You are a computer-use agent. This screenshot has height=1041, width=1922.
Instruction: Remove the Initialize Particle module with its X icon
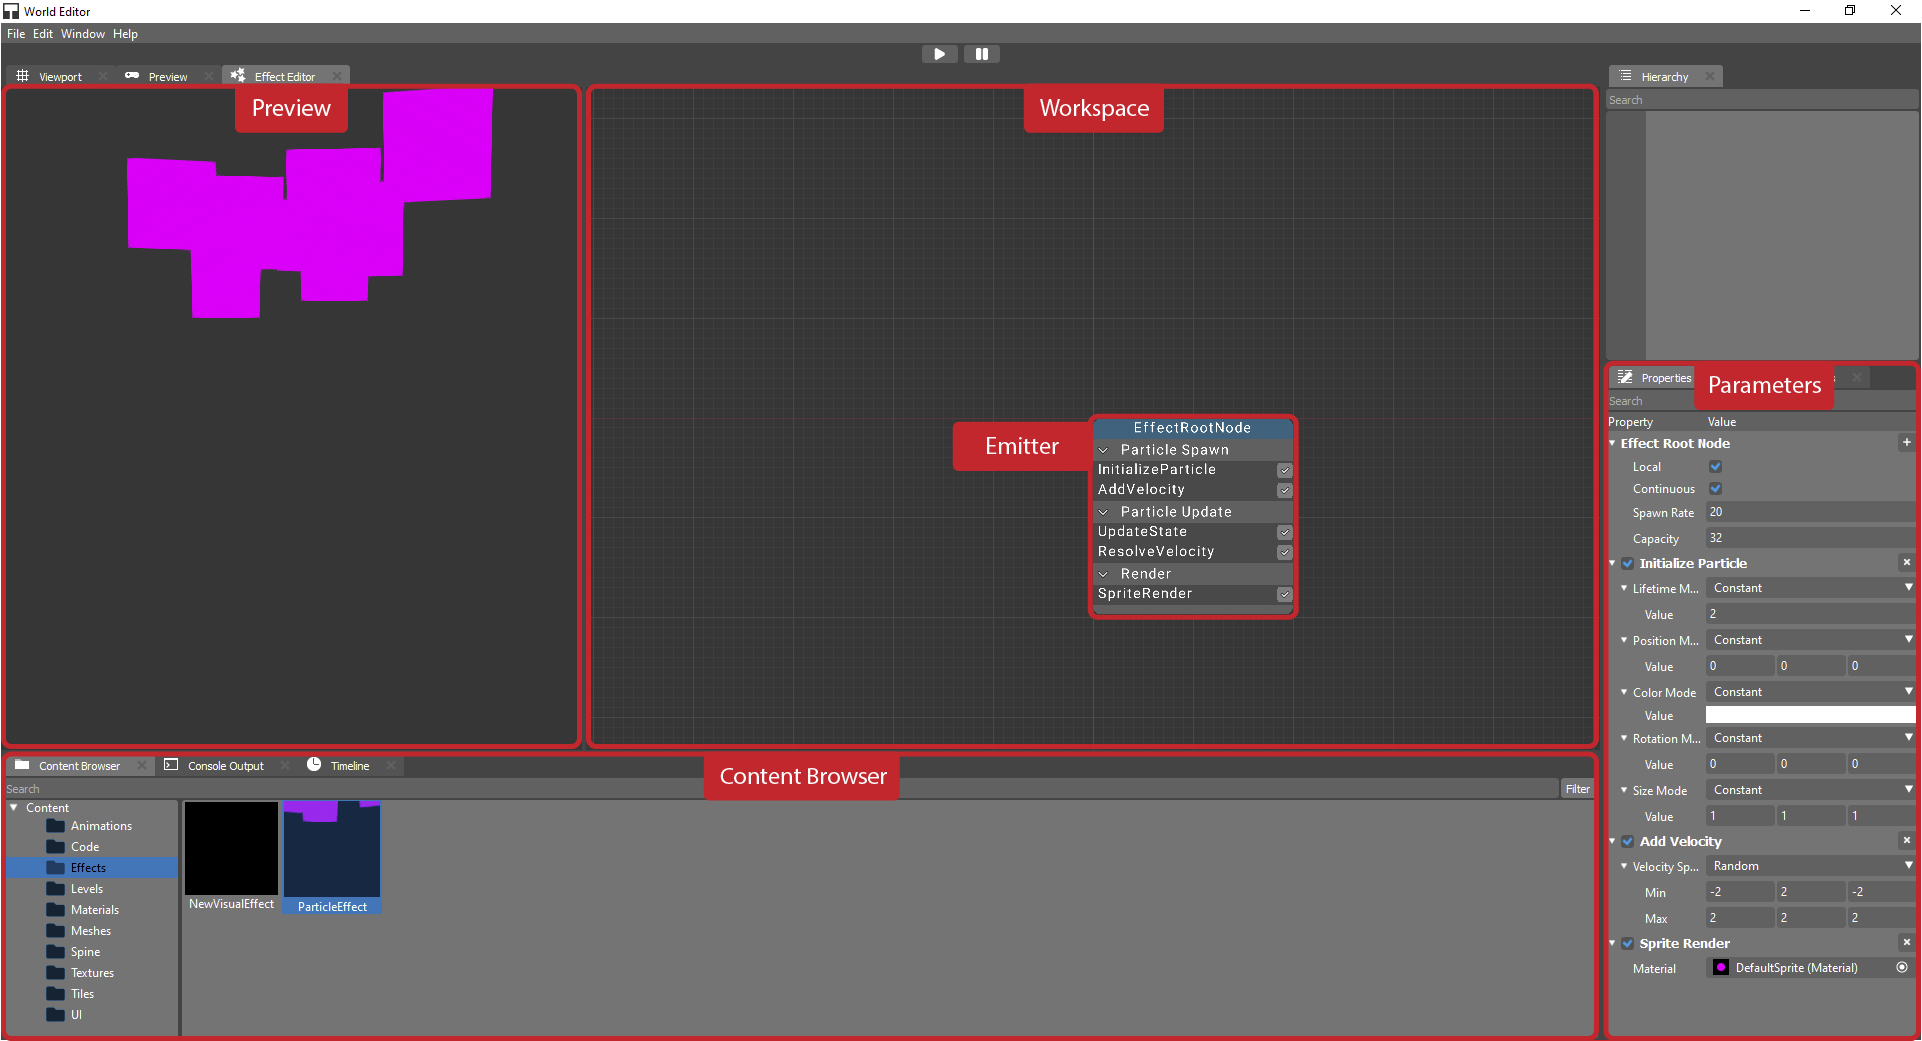[1906, 563]
